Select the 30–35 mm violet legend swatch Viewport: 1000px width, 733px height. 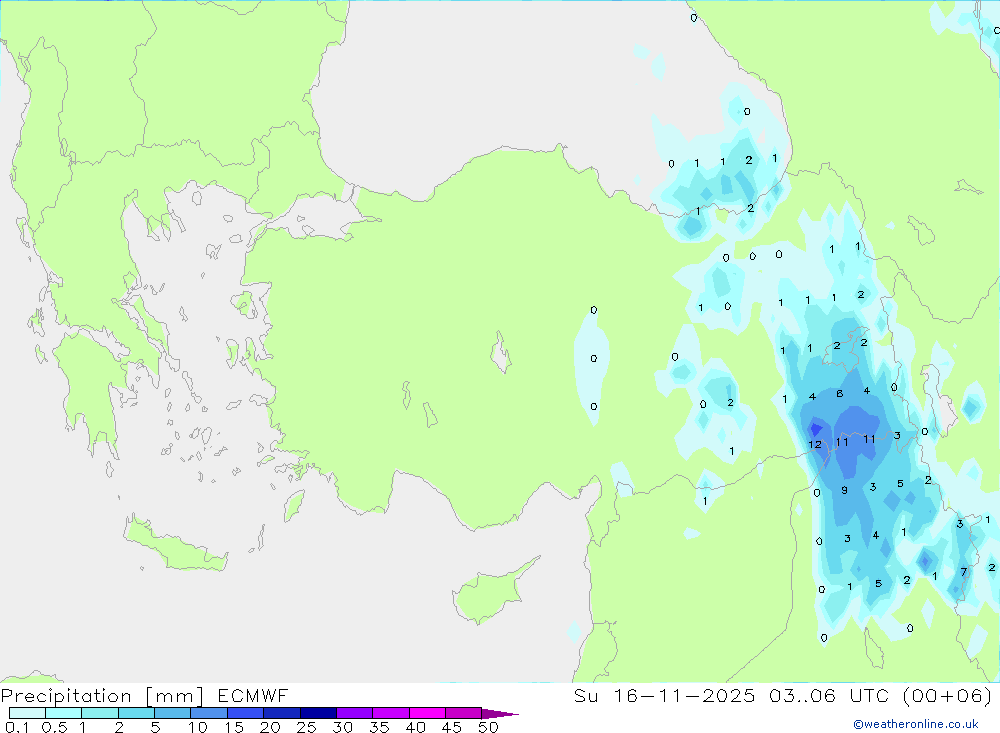(354, 713)
